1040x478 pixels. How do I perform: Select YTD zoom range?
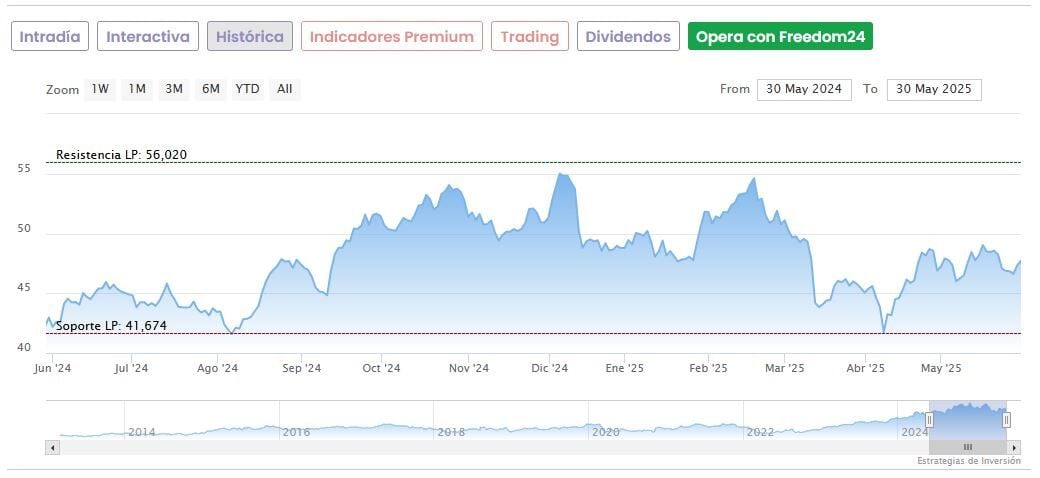pos(247,89)
